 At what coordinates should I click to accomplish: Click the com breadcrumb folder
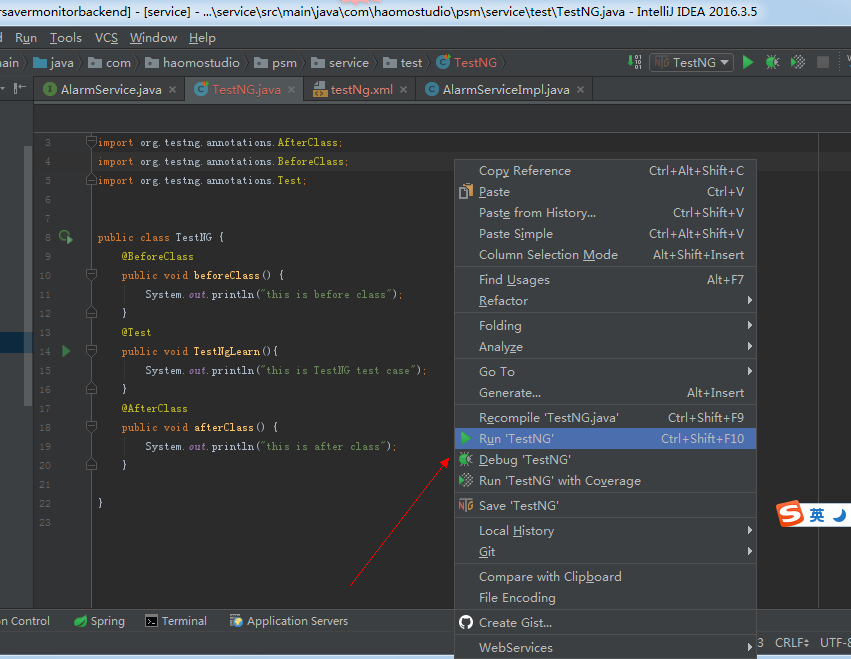pyautogui.click(x=110, y=63)
